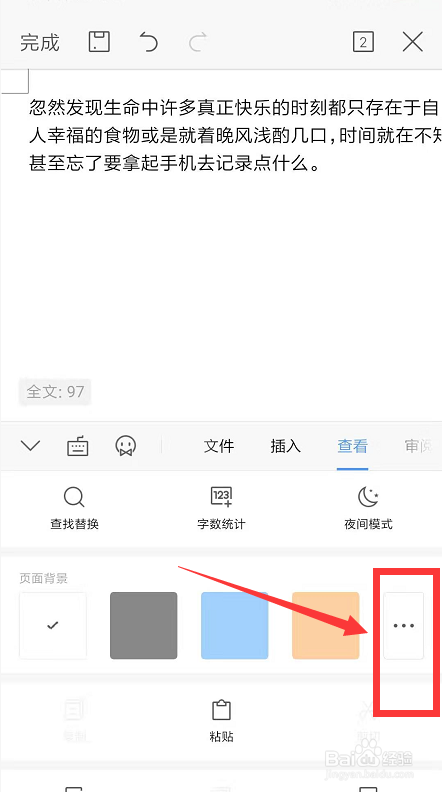
Task: Tap the save floppy disk icon
Action: tap(99, 42)
